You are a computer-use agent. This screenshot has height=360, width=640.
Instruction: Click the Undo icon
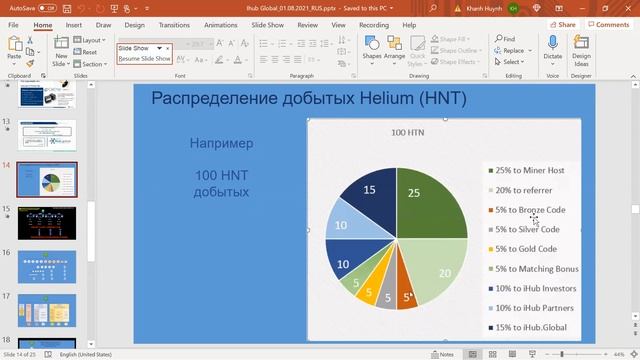(81, 8)
